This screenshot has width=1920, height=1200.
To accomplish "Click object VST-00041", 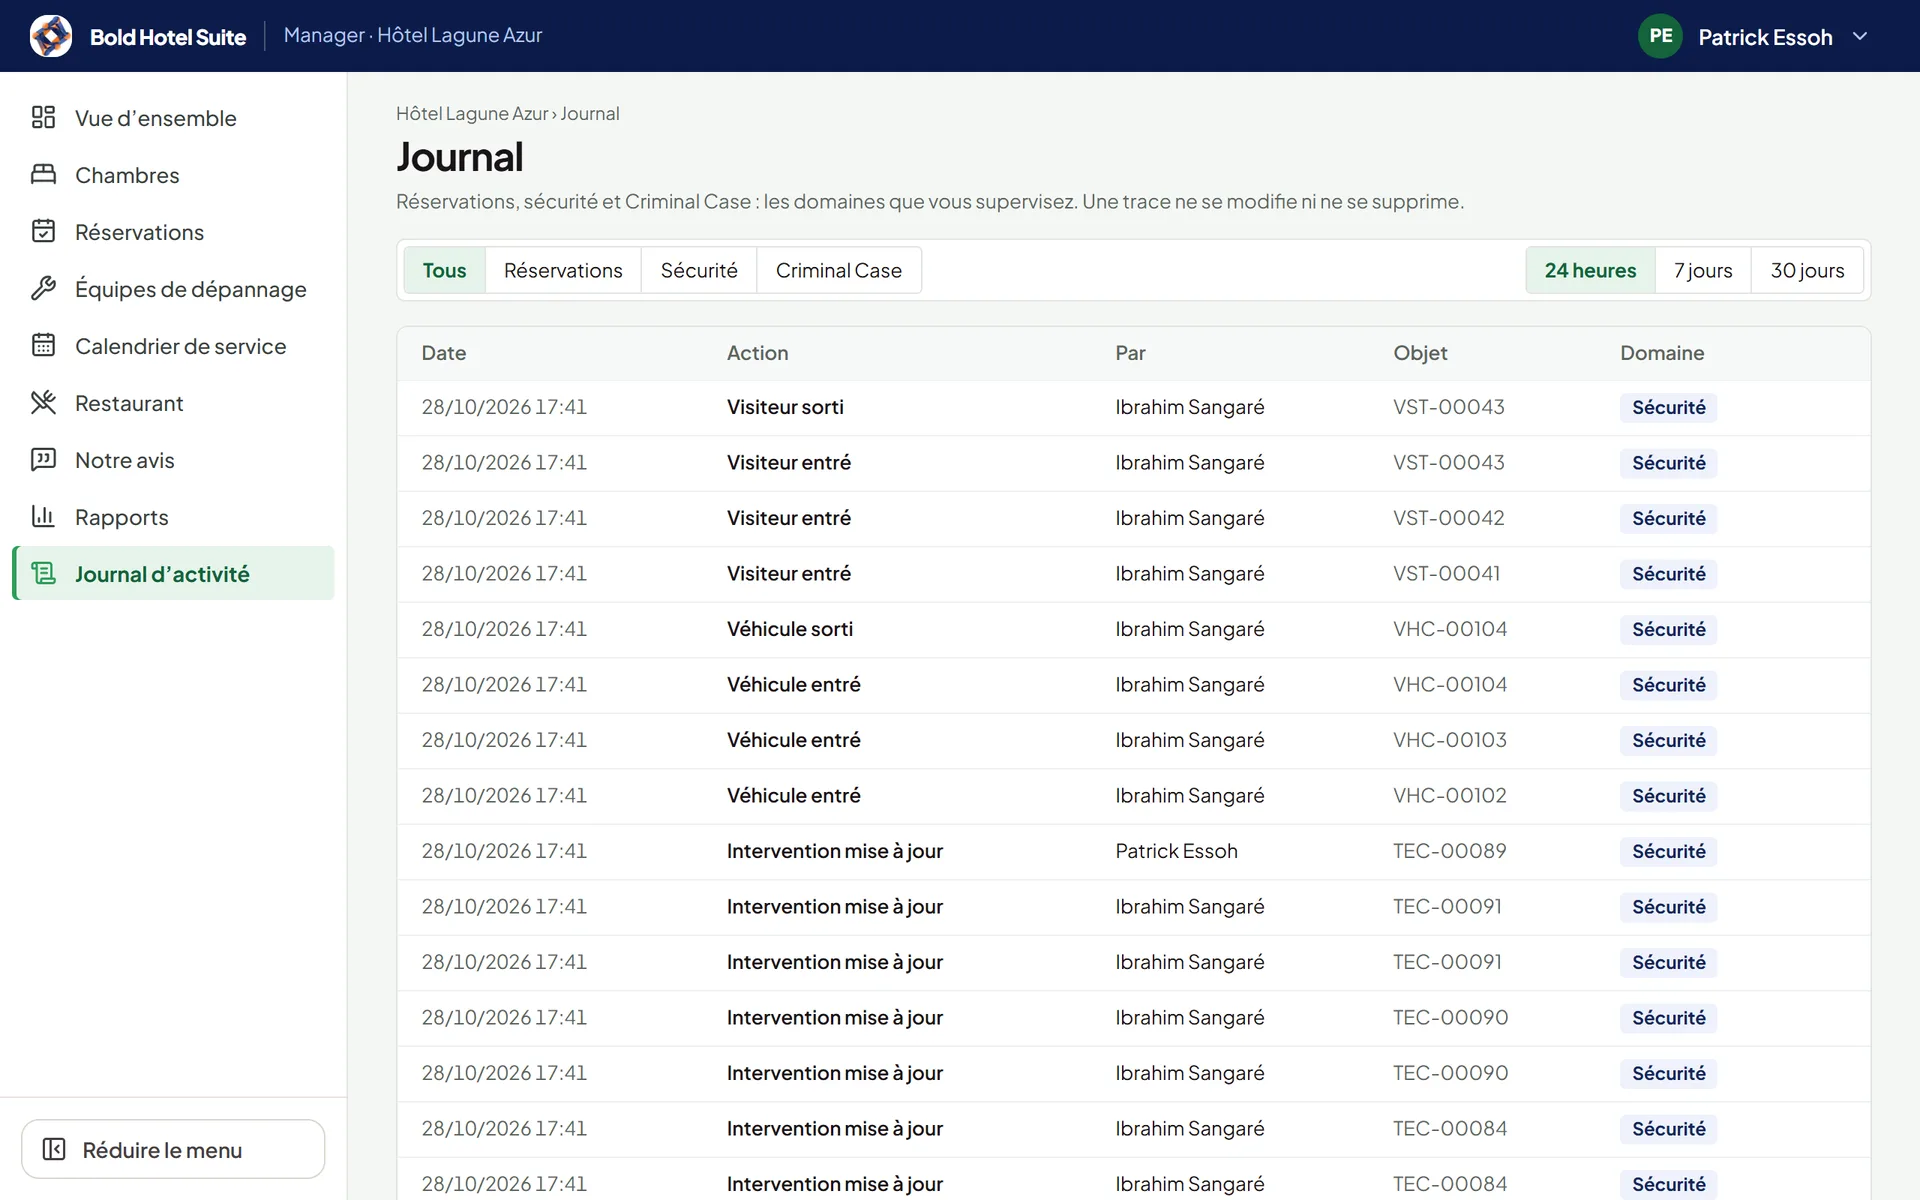I will coord(1447,574).
